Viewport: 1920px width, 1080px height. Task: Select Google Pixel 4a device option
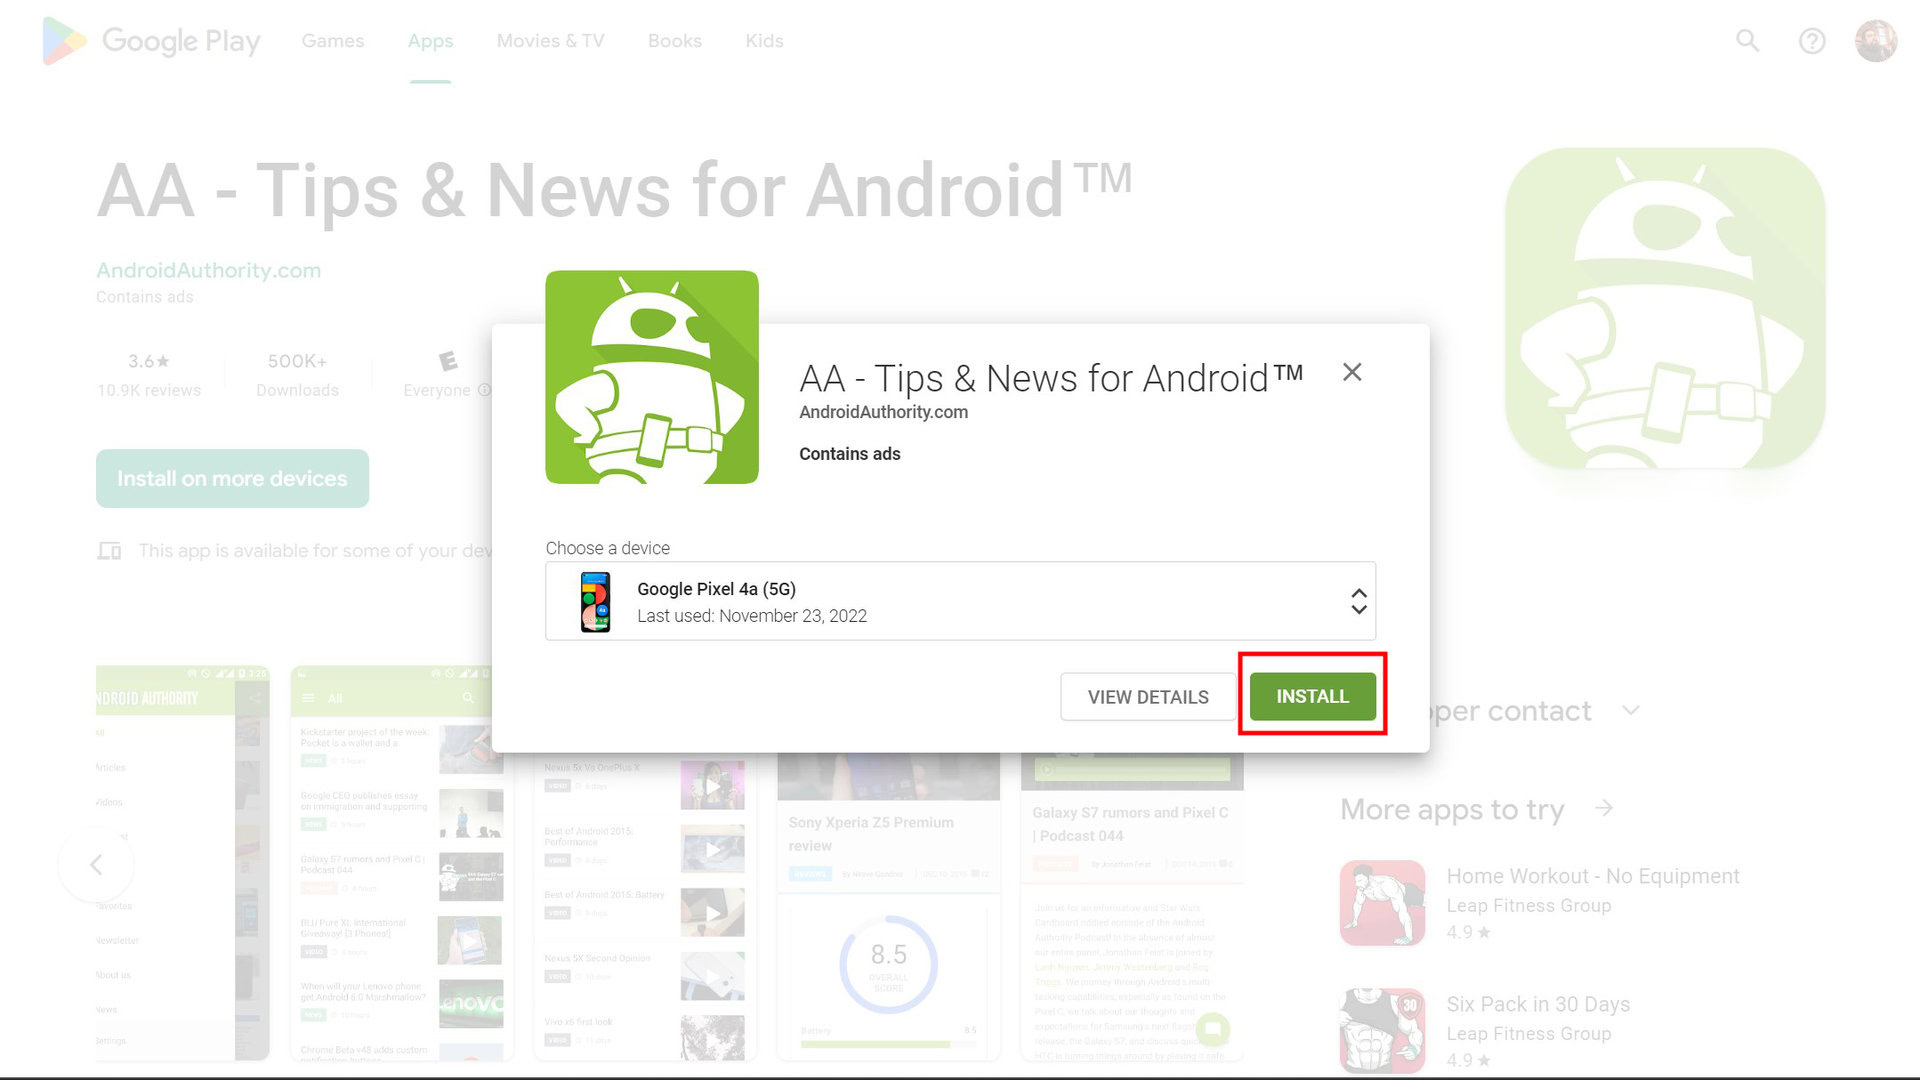tap(959, 601)
